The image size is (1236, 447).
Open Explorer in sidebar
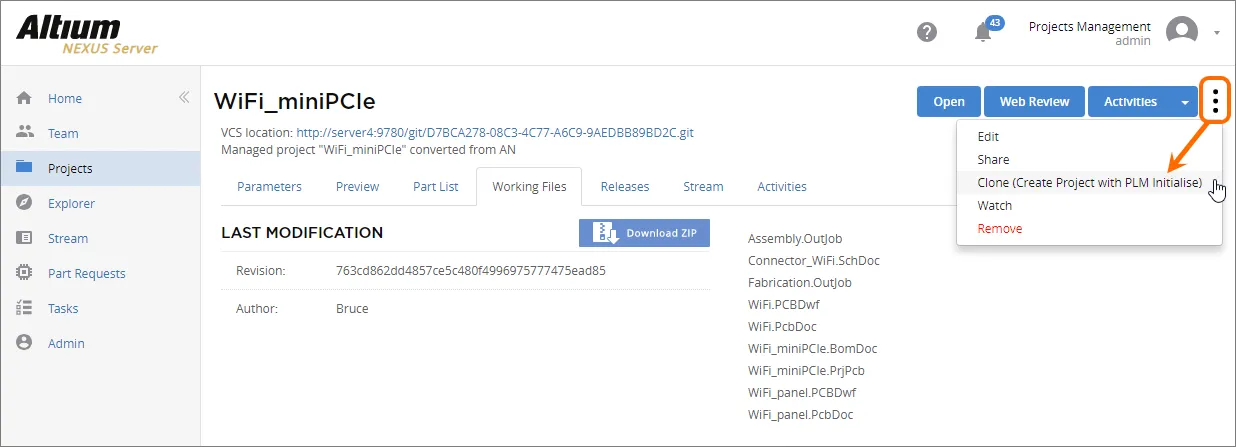[71, 203]
